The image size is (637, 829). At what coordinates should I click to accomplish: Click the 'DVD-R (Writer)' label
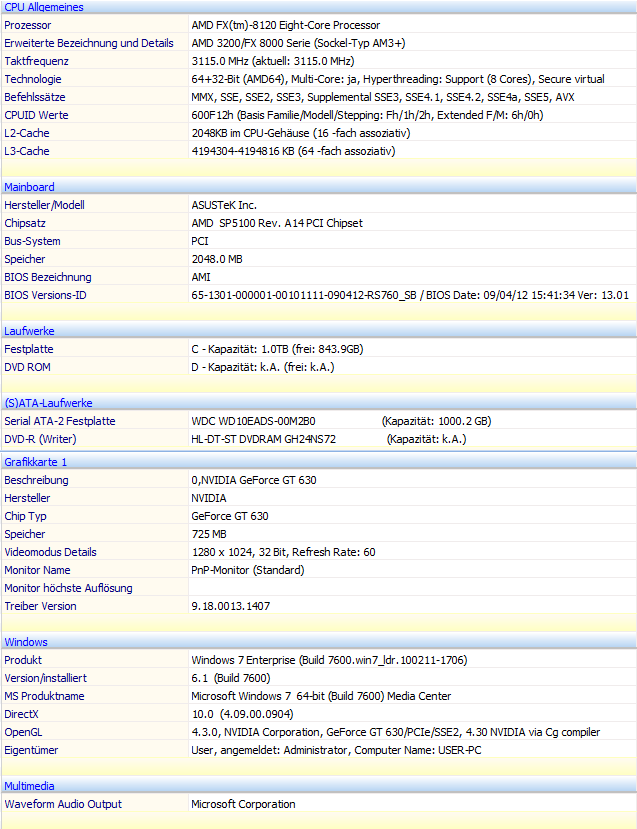pyautogui.click(x=40, y=438)
